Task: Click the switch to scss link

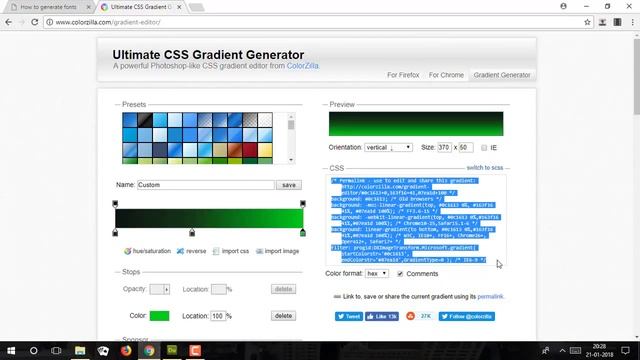Action: coord(485,168)
